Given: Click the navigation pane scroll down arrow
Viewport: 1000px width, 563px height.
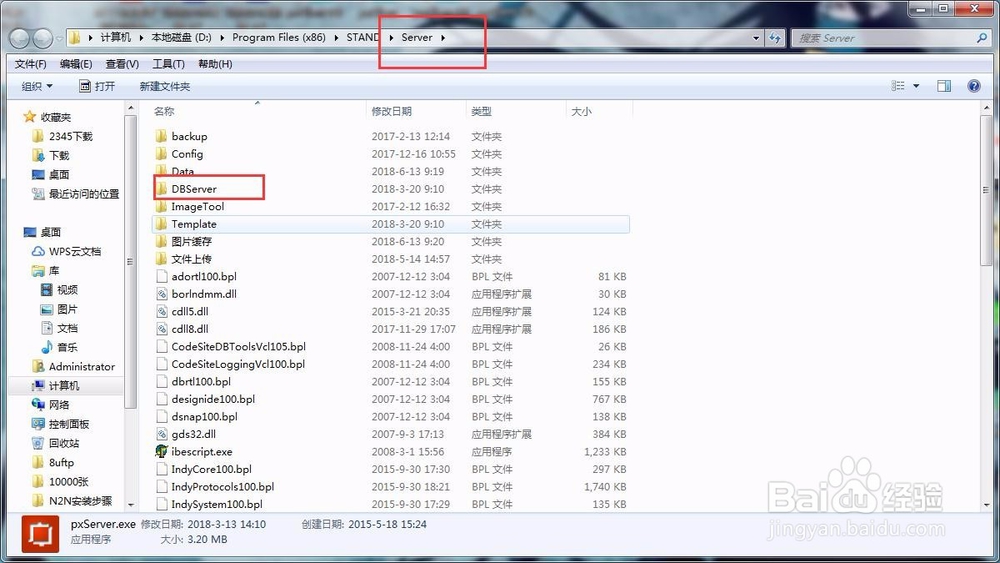Looking at the screenshot, I should [131, 504].
